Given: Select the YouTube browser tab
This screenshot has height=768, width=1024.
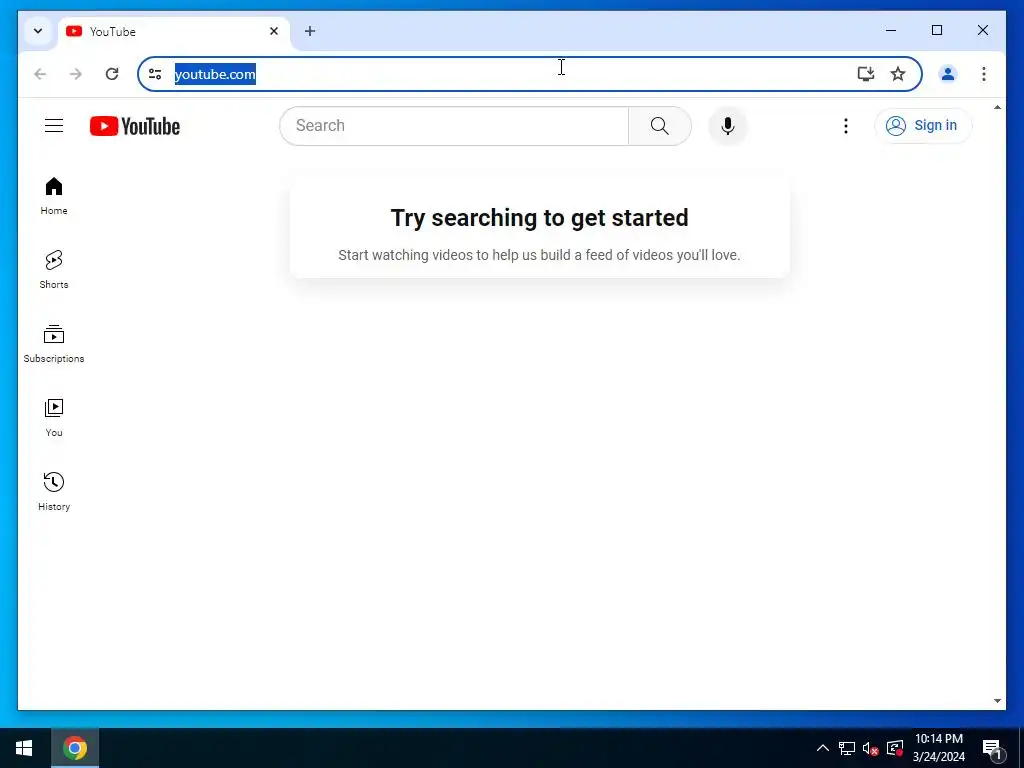Looking at the screenshot, I should tap(173, 31).
